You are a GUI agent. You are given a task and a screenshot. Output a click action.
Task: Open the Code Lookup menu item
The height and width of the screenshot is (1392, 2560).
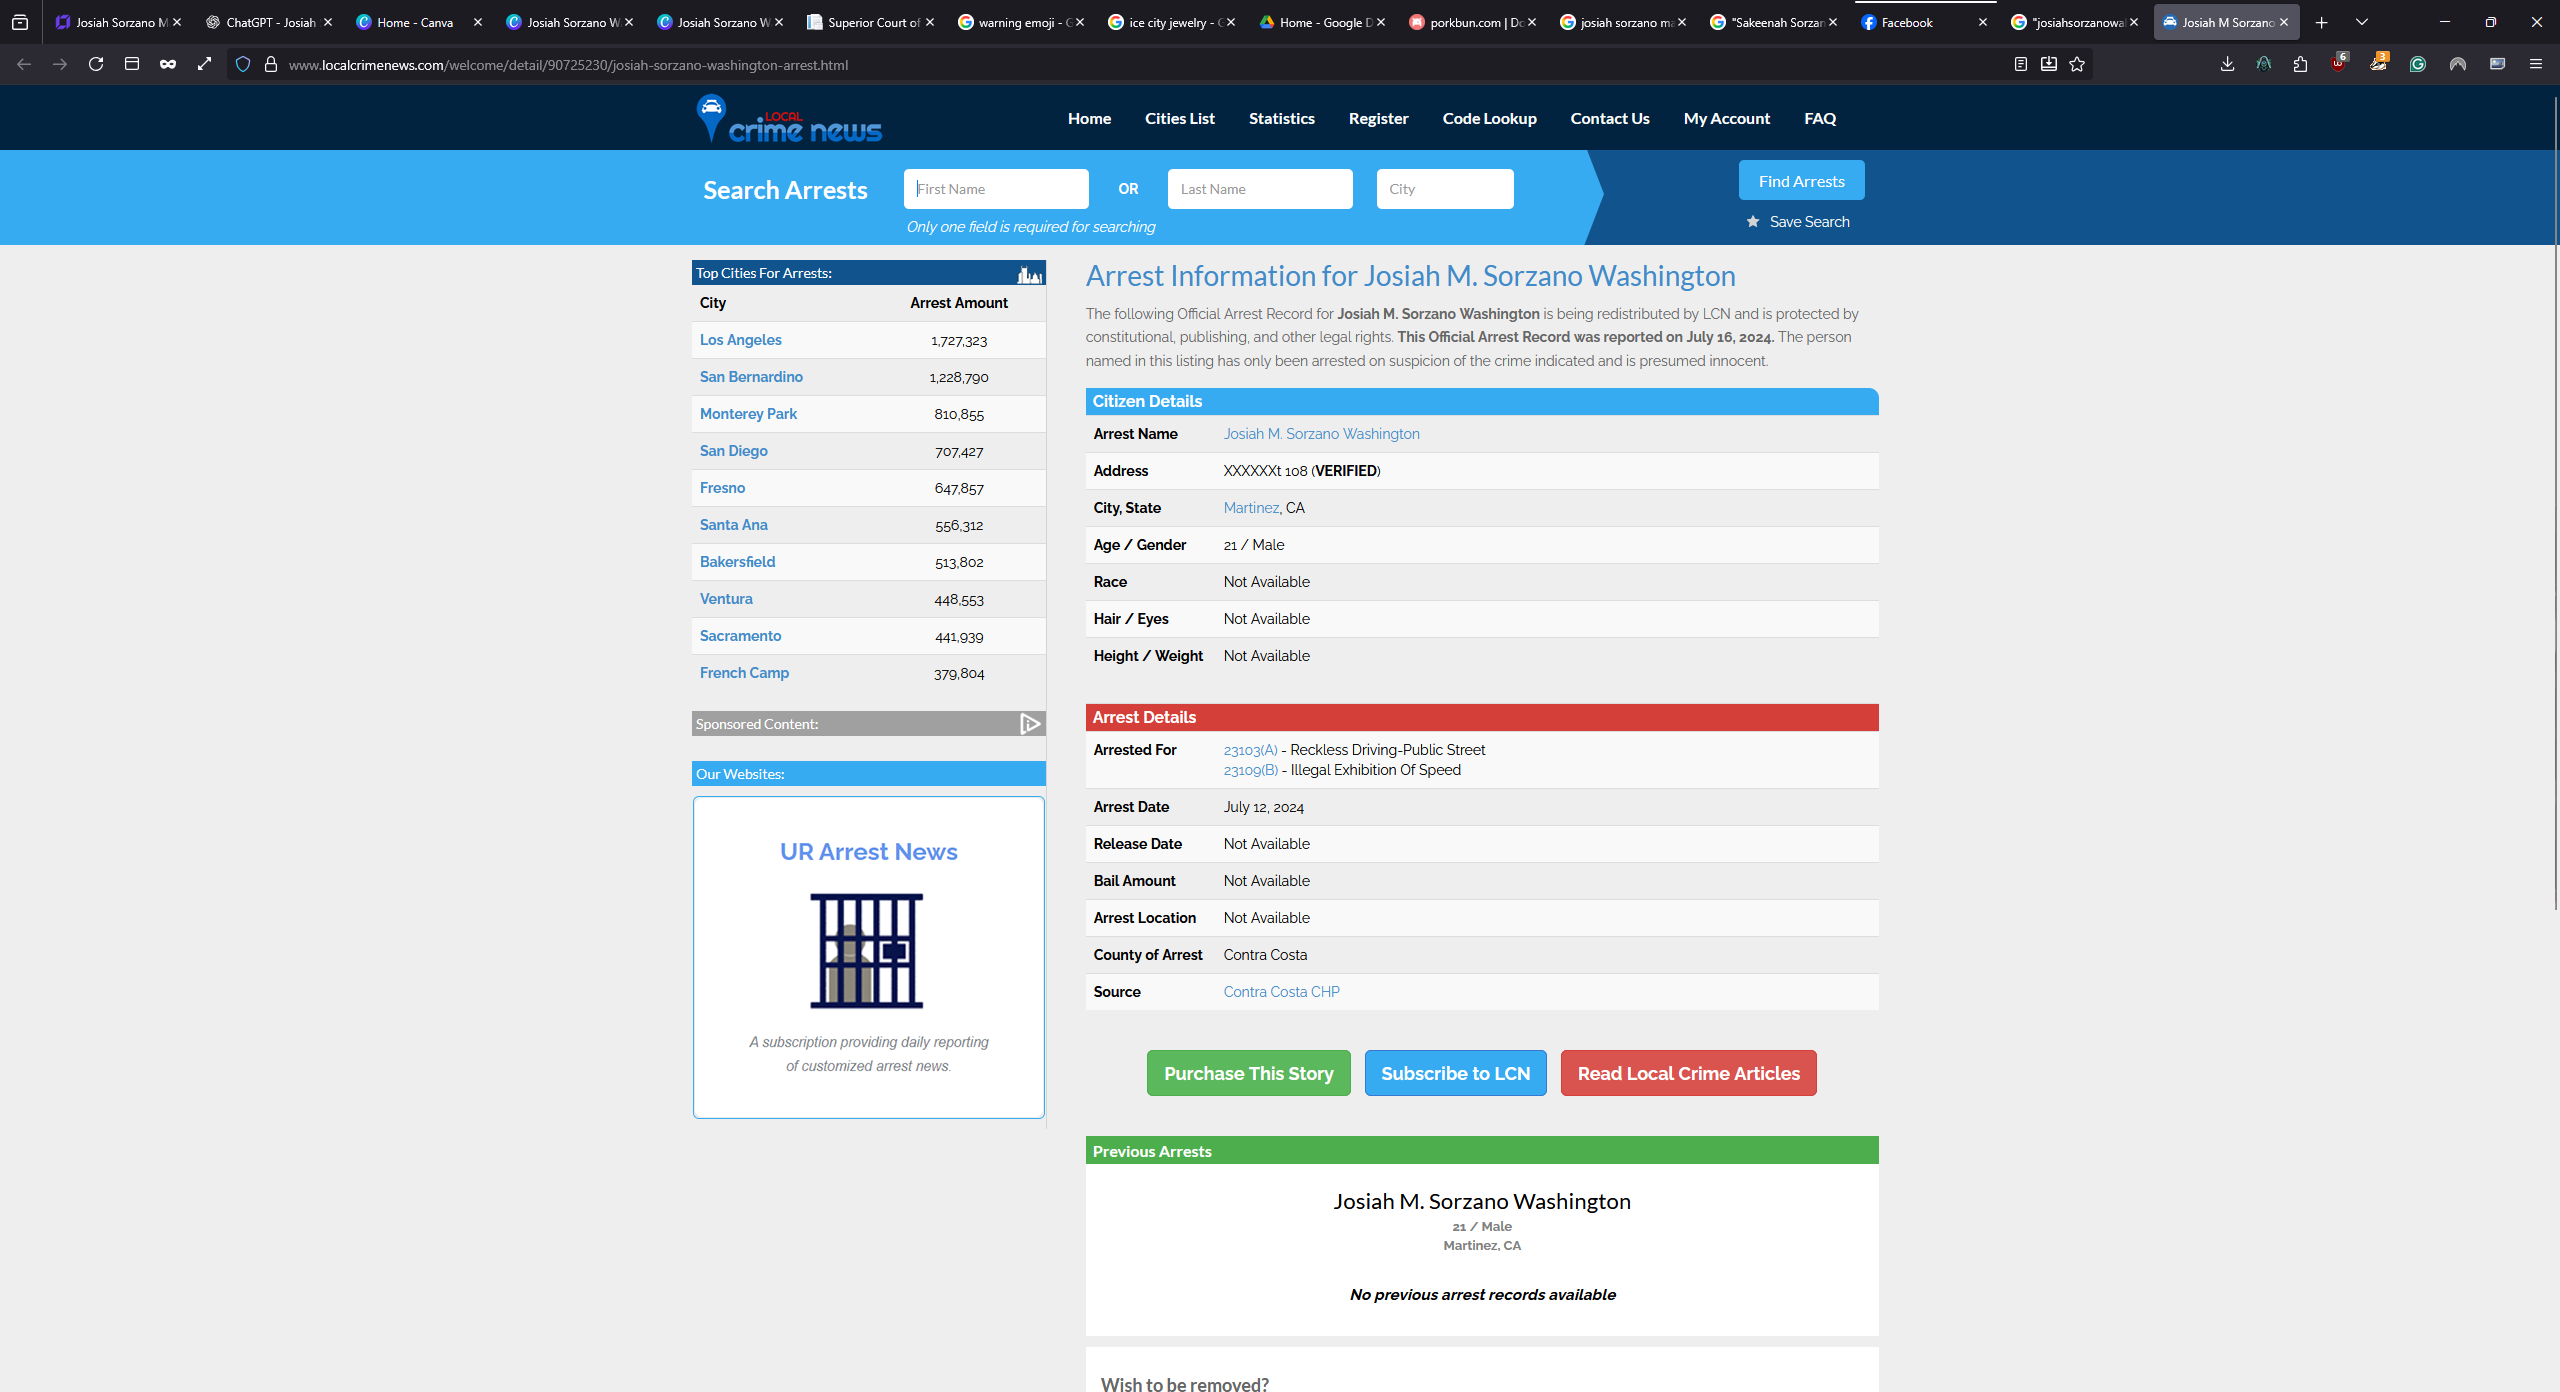tap(1489, 119)
